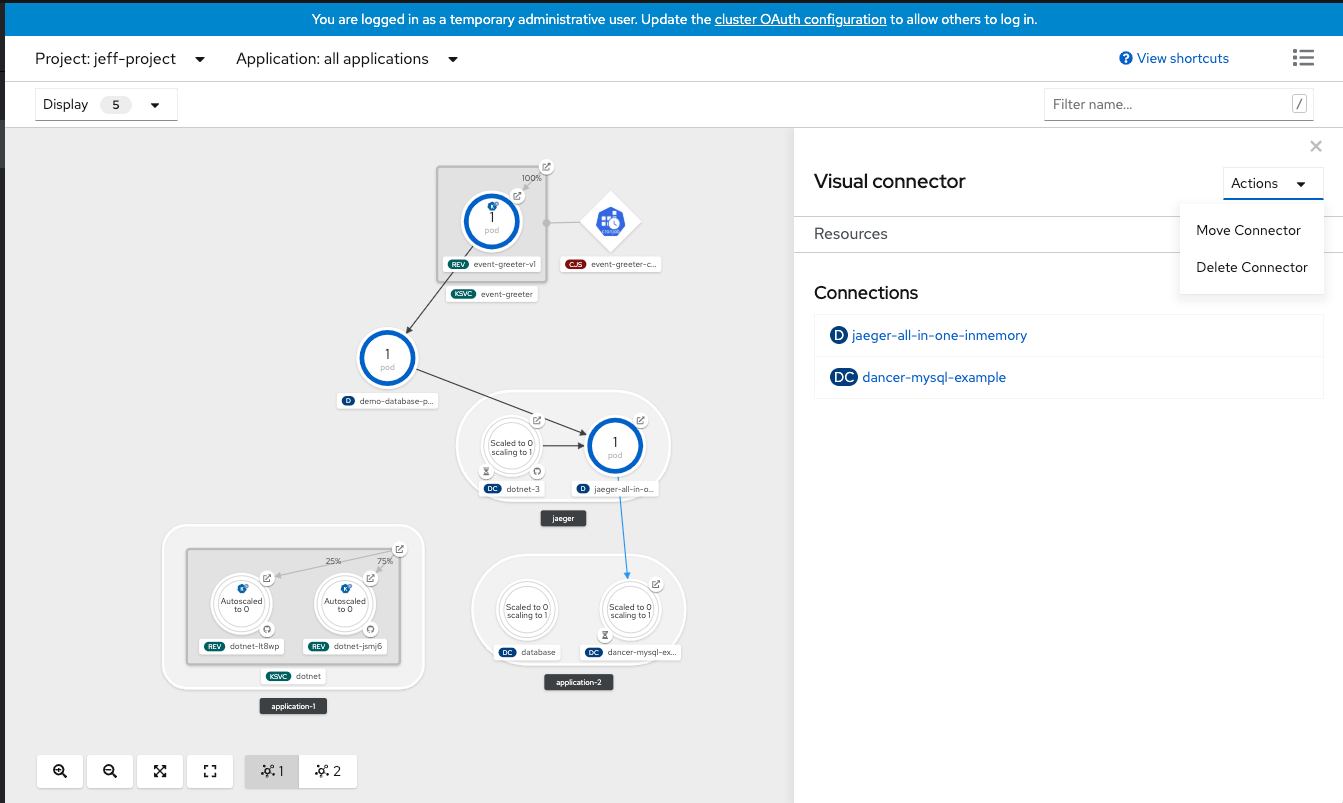Choose Delete Connector from Actions menu
Screen dimensions: 1343x803
point(1252,267)
